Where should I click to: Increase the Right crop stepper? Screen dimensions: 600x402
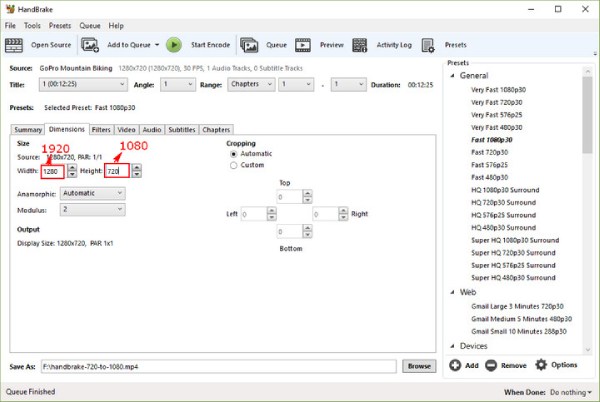[x=343, y=211]
